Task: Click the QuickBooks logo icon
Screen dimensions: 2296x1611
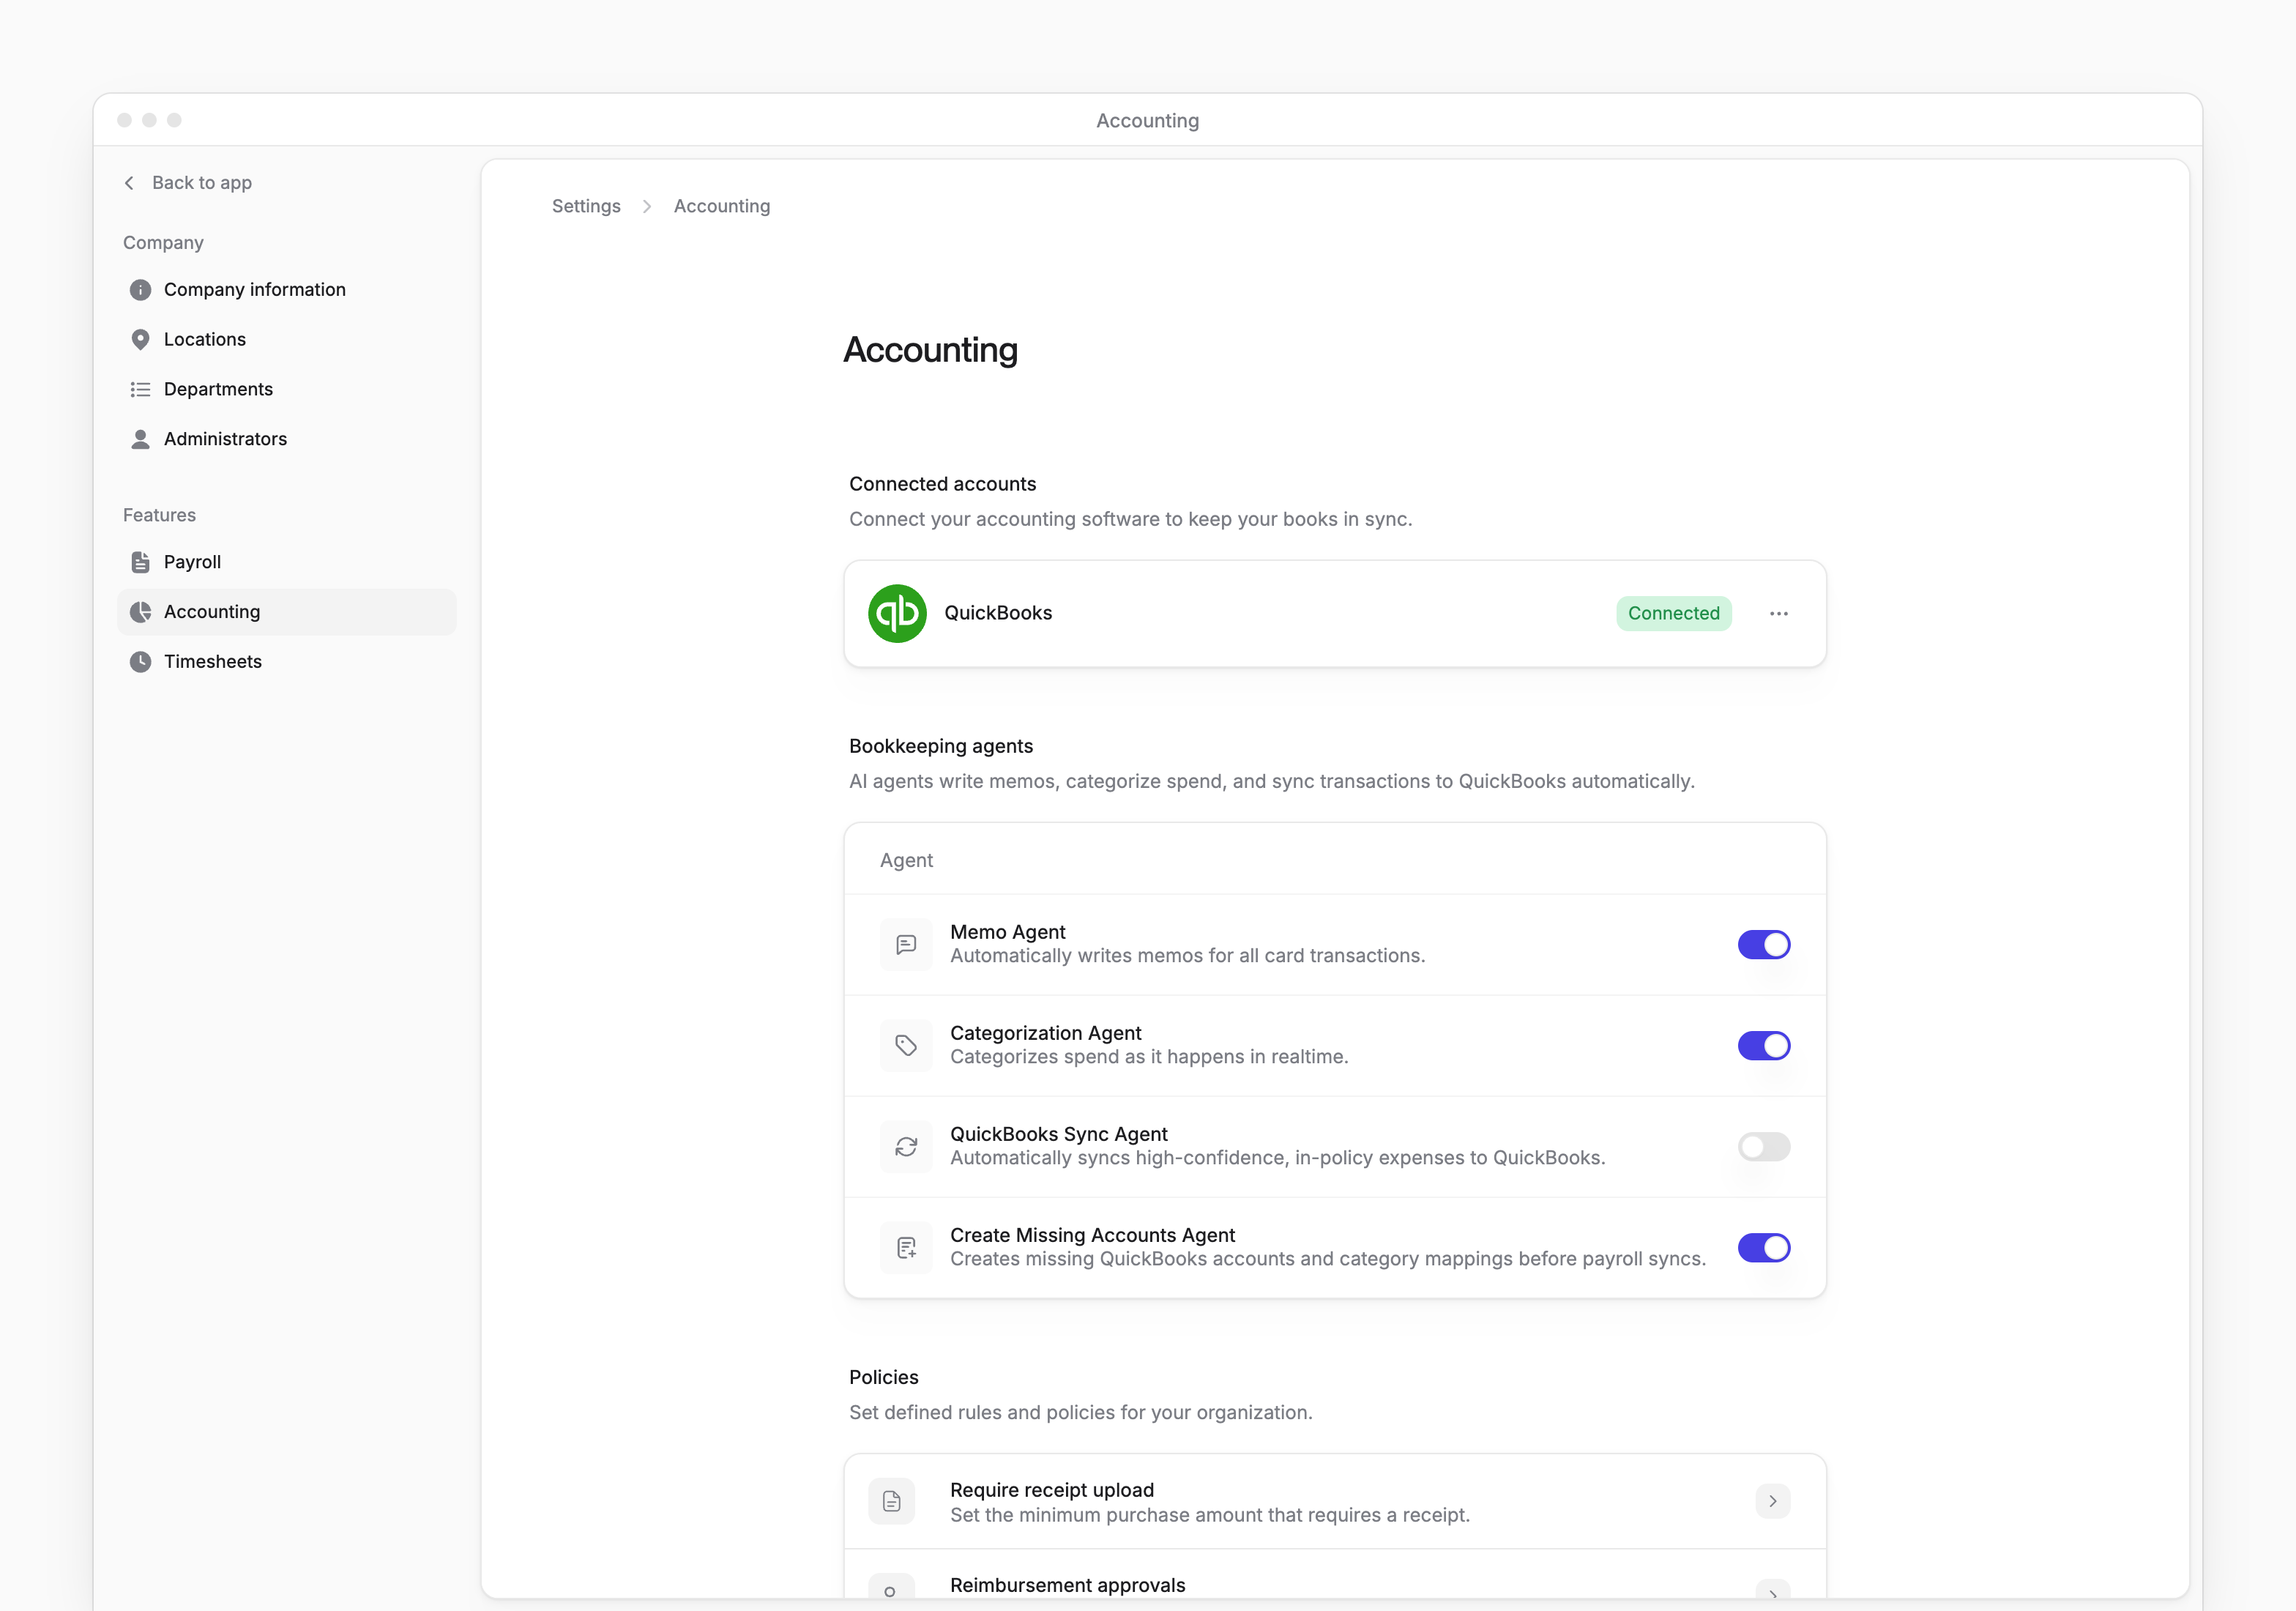Action: click(x=897, y=613)
